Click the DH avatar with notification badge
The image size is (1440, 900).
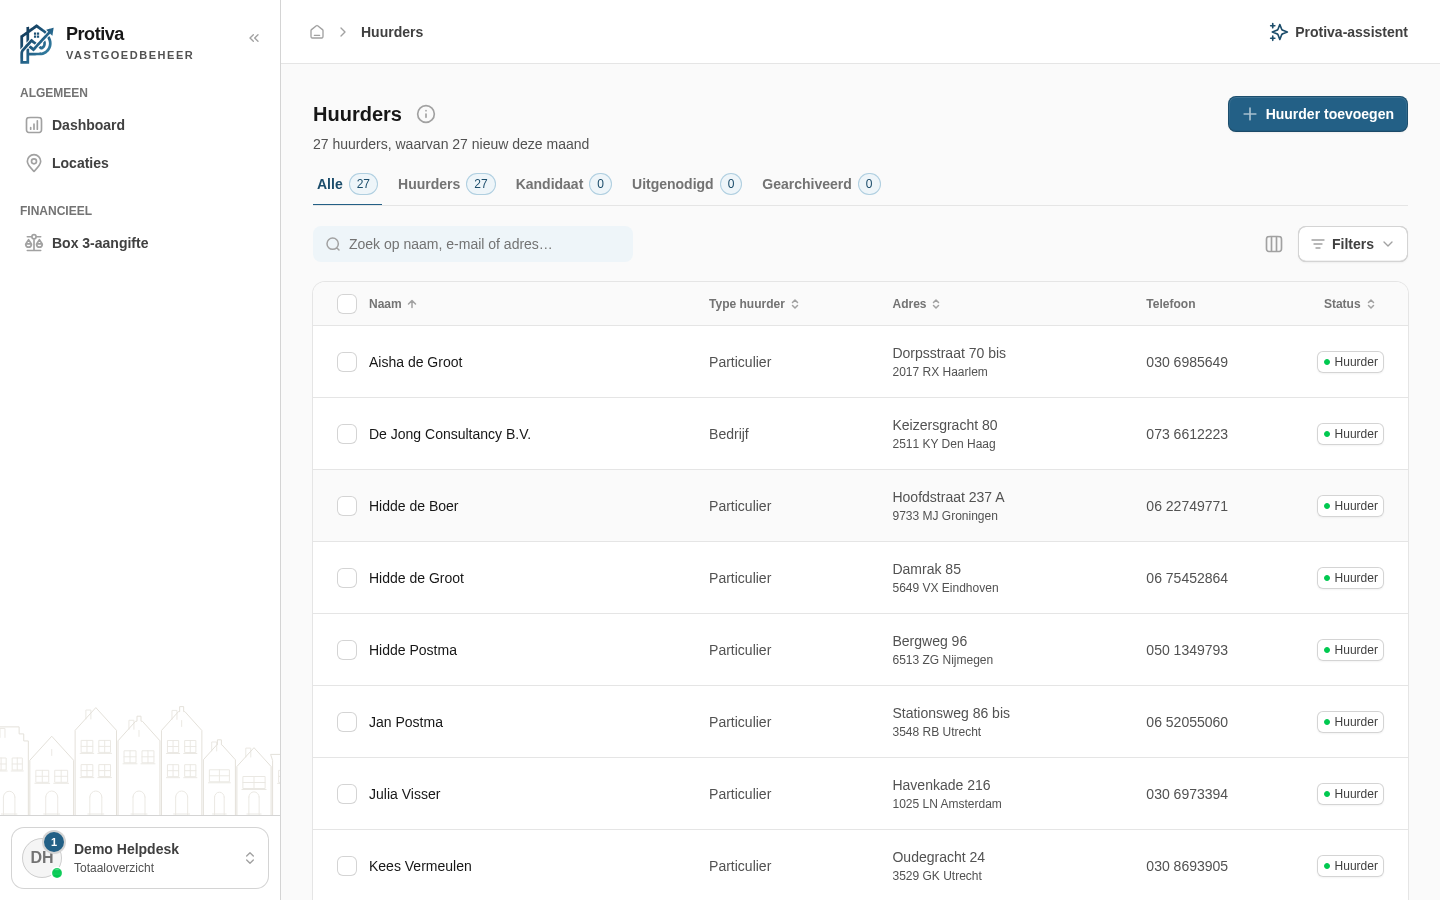click(x=42, y=857)
